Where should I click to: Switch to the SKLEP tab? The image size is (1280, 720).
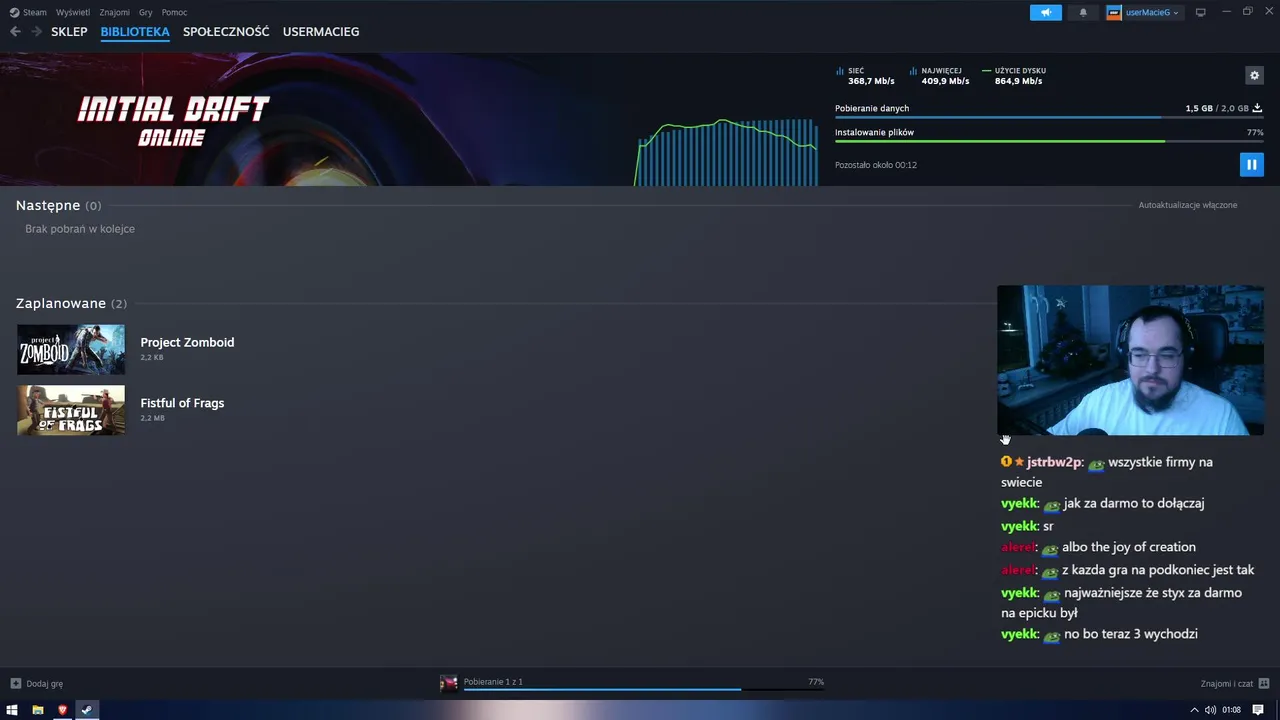click(69, 31)
